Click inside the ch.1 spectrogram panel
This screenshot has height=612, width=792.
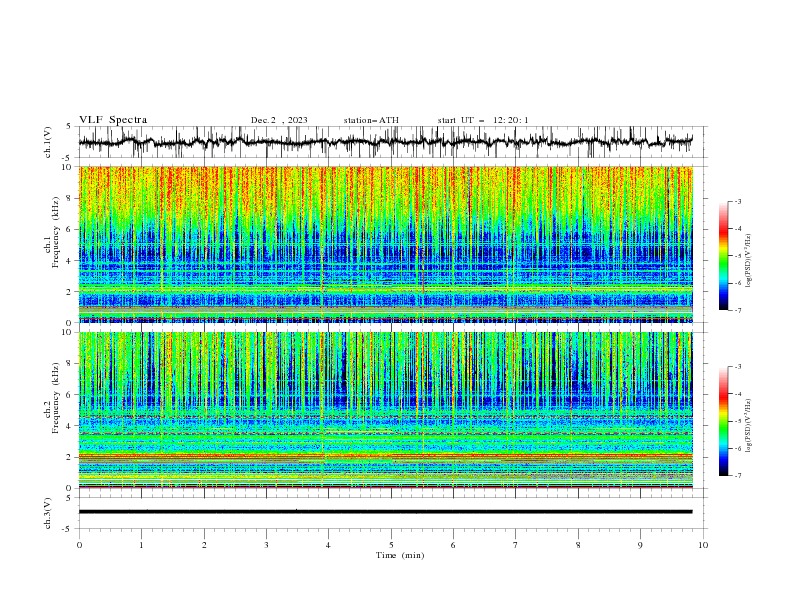tap(385, 244)
